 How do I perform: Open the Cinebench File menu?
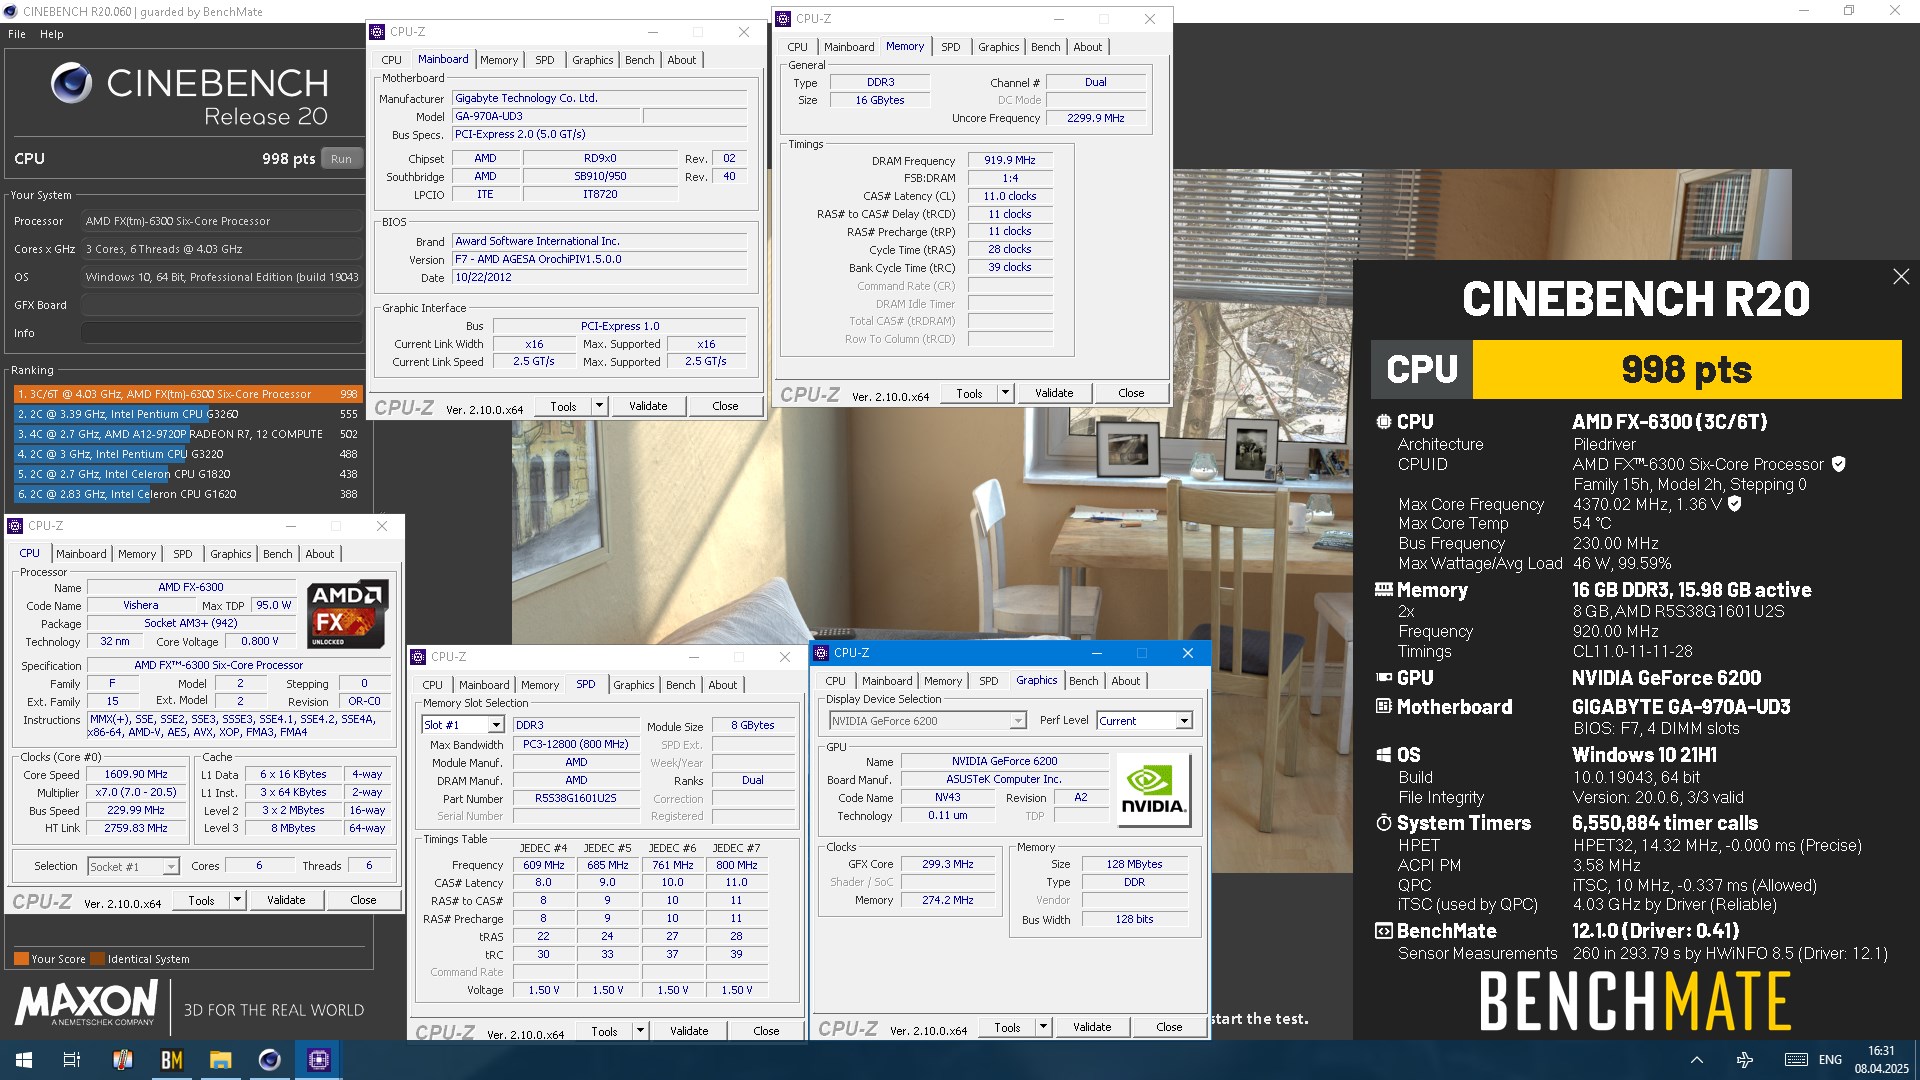point(17,34)
